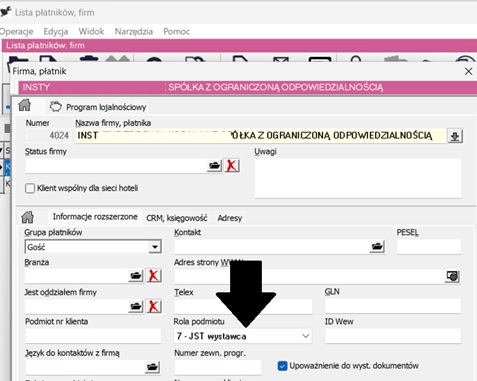Click the Adres strony WWW field
The height and width of the screenshot is (381, 477).
click(x=309, y=276)
